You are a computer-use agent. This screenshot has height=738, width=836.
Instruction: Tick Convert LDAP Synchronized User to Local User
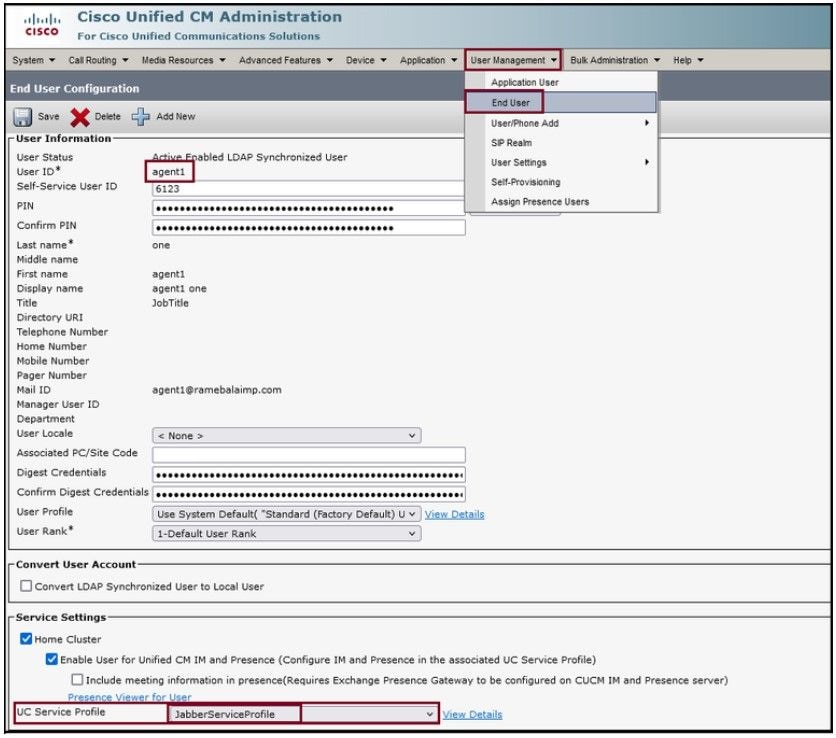coord(26,585)
